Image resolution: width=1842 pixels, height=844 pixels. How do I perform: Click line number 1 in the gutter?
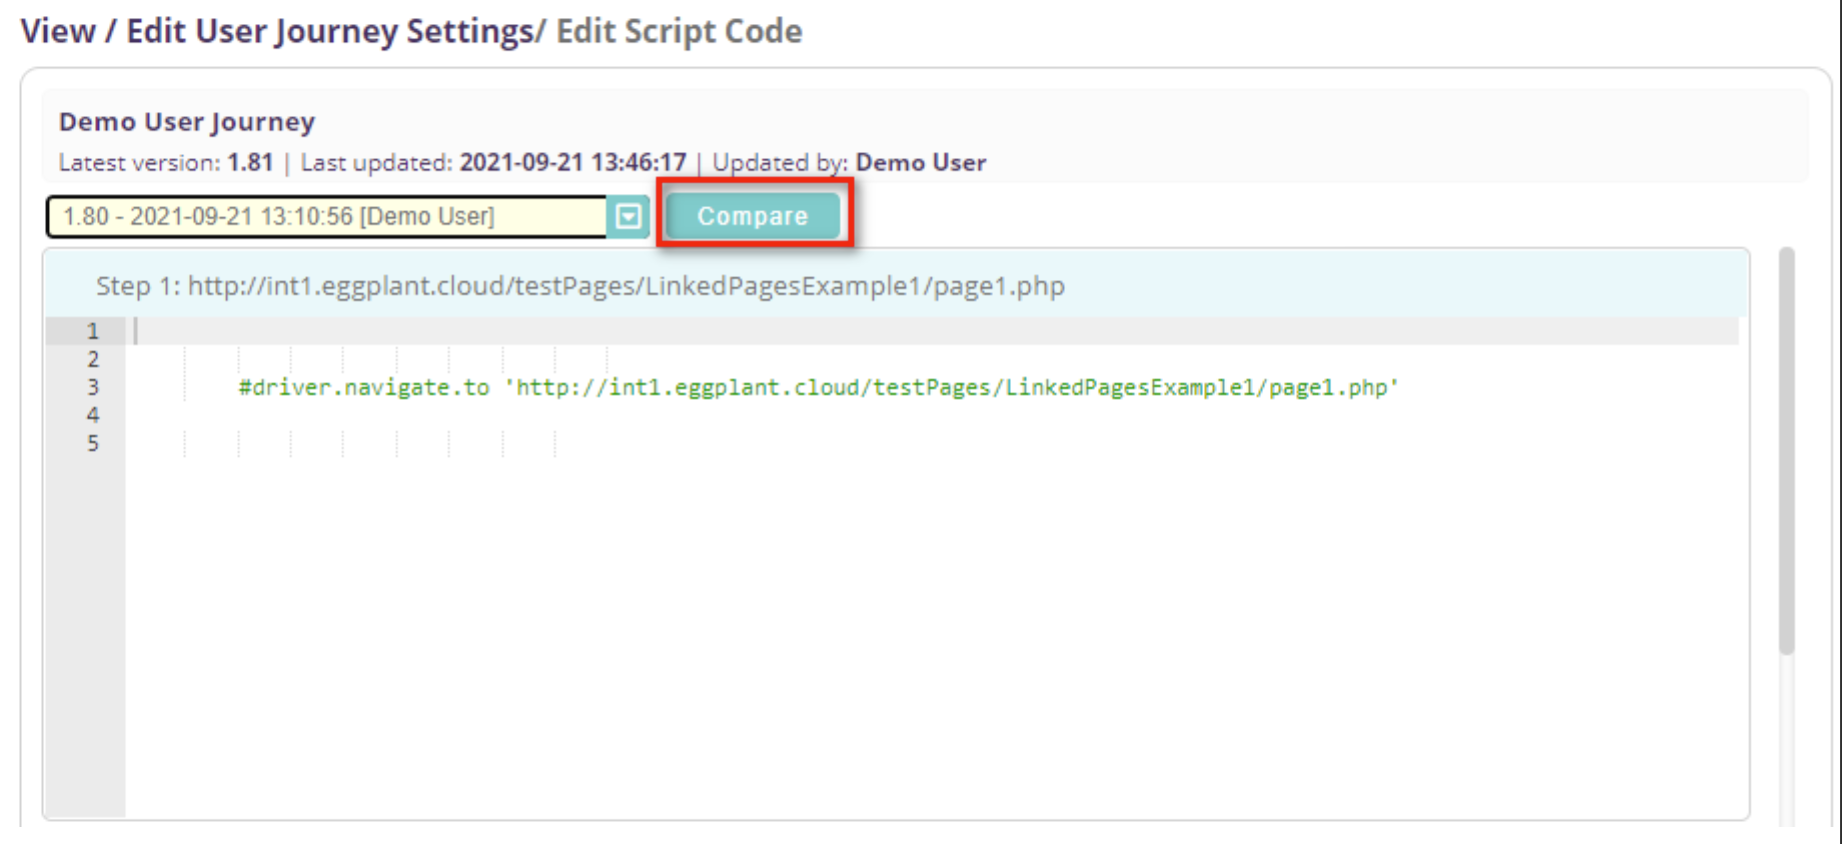click(93, 331)
